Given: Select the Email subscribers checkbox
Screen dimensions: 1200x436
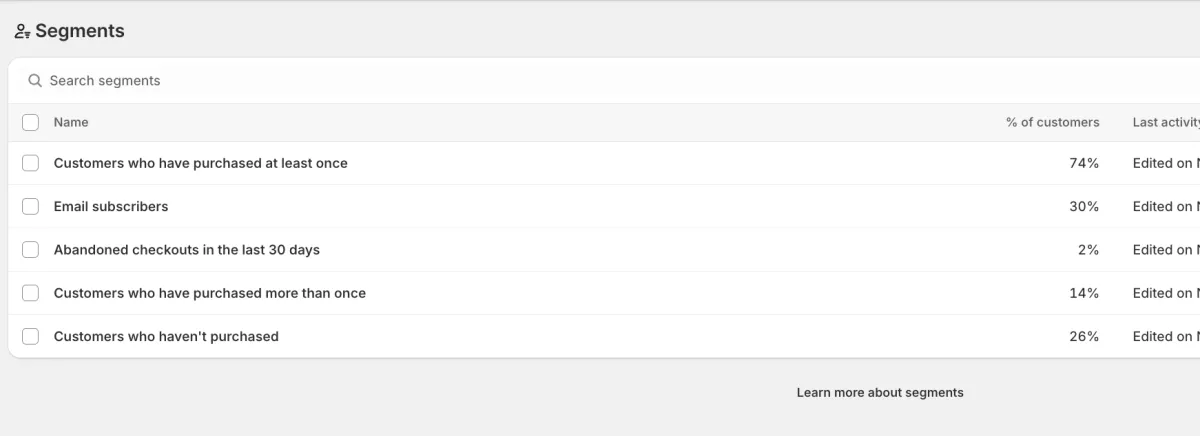Looking at the screenshot, I should (x=31, y=207).
